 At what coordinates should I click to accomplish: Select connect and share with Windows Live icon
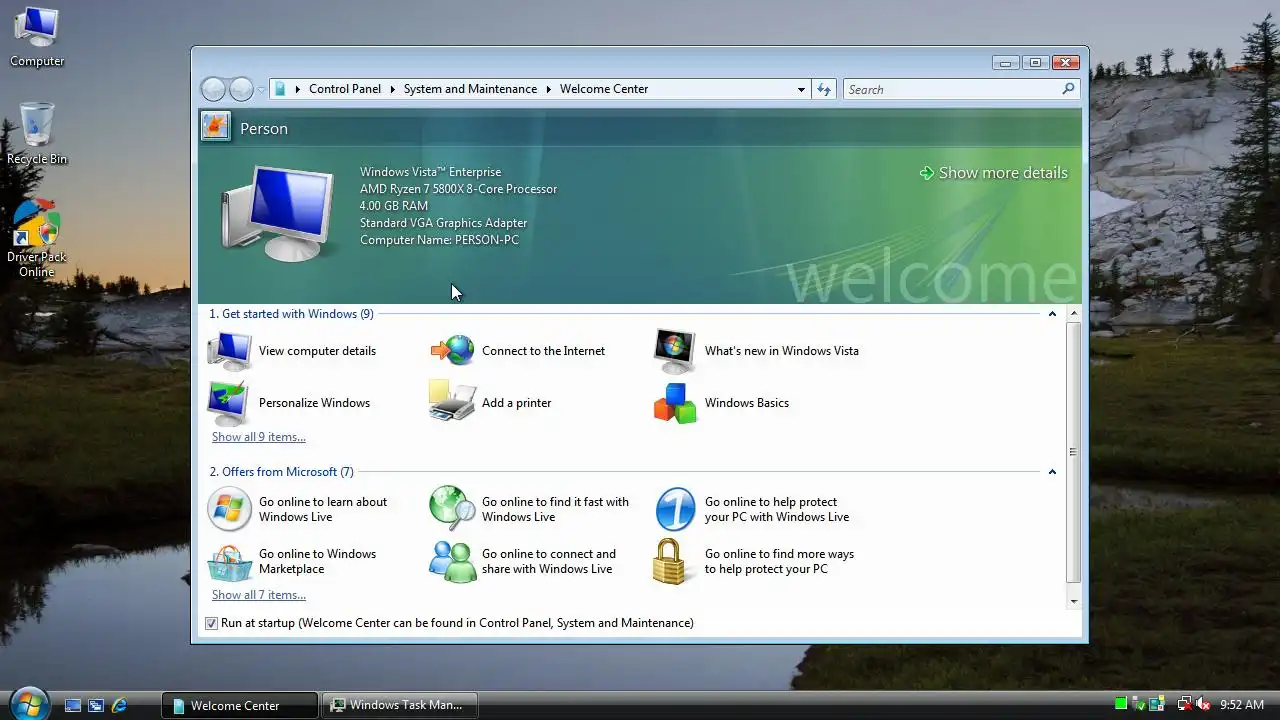(x=452, y=561)
